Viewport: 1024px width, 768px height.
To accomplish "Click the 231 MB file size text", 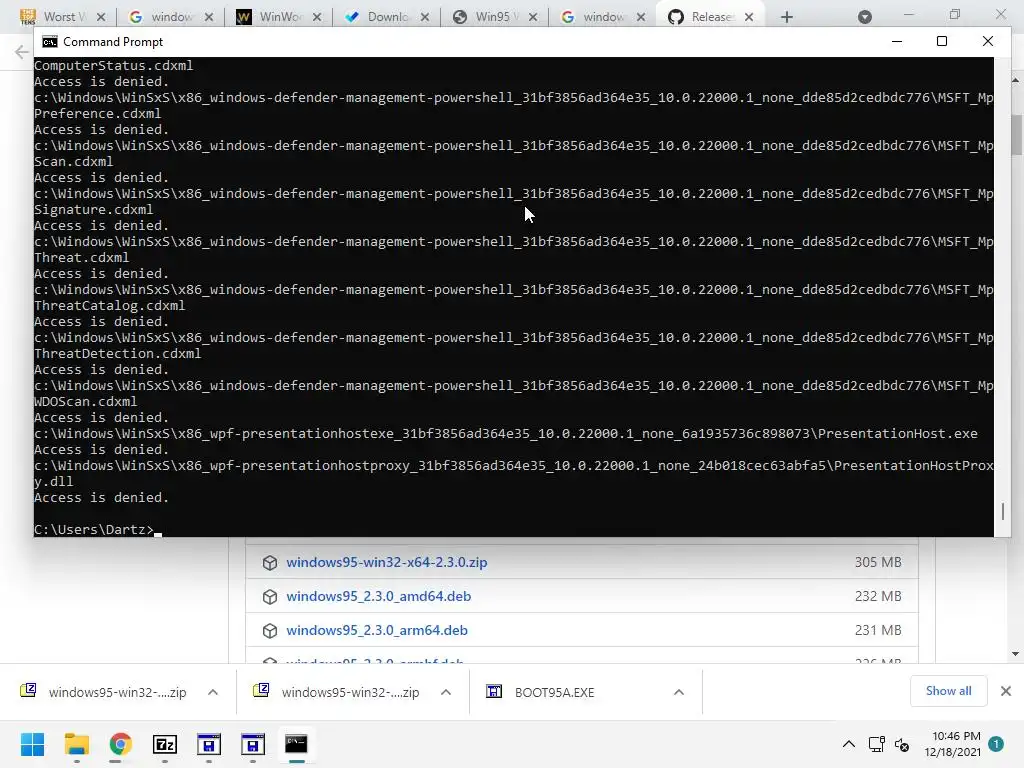I will 878,630.
